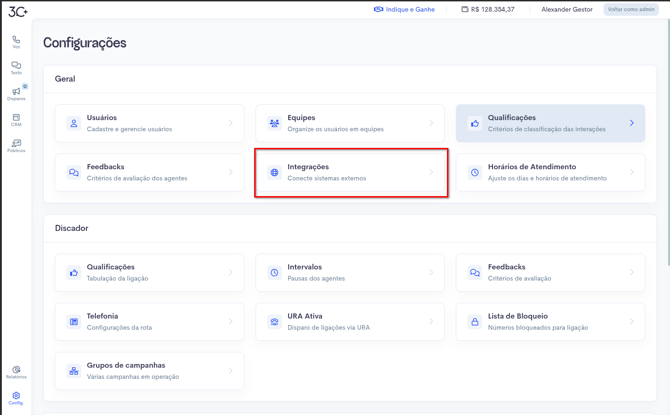Click the Config gear icon in sidebar
The image size is (670, 415).
16,397
